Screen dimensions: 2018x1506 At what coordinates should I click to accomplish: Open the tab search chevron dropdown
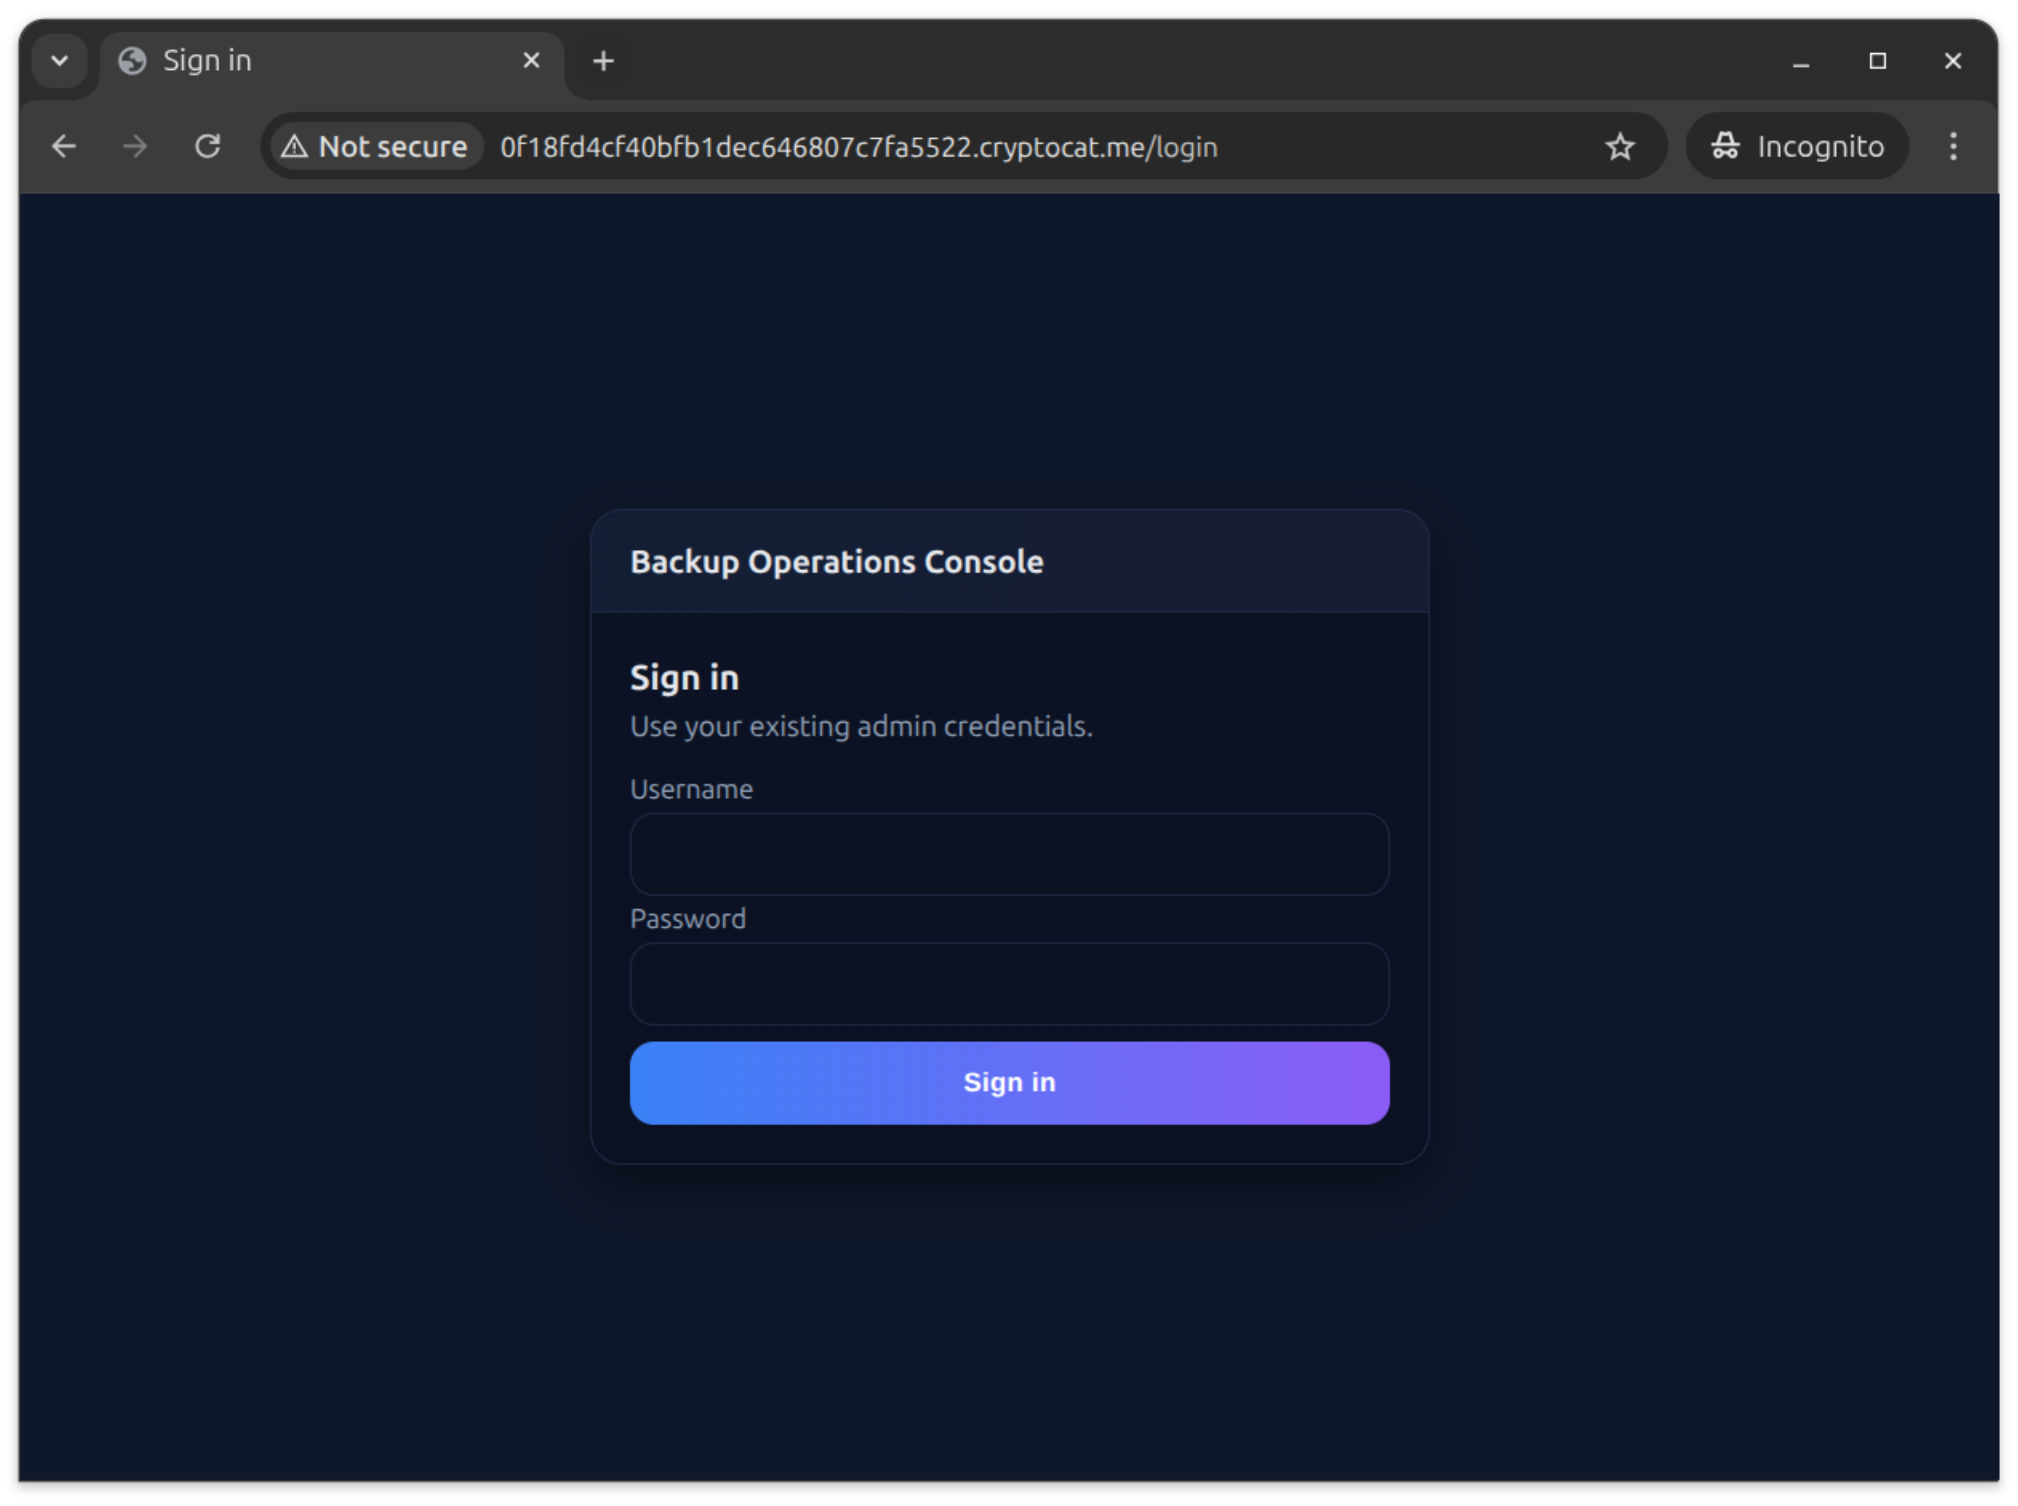pos(59,60)
